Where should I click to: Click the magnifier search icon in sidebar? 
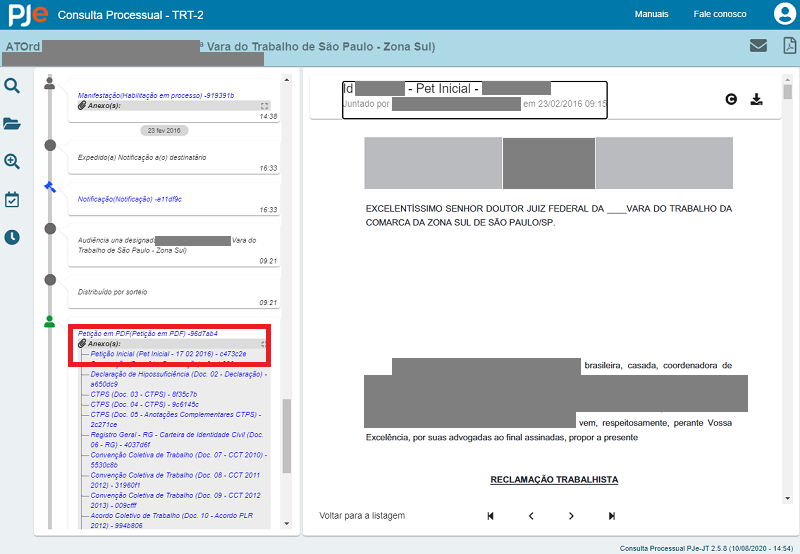point(12,86)
